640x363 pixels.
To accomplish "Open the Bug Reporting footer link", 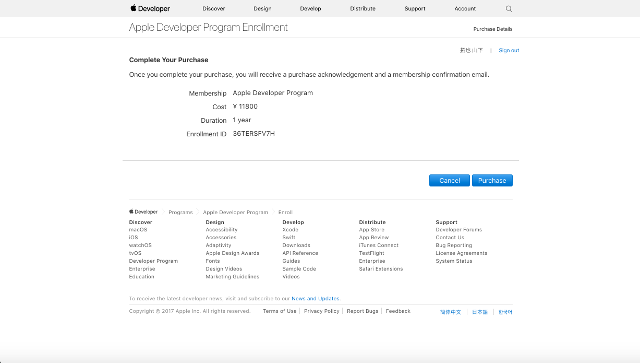I will [x=454, y=245].
